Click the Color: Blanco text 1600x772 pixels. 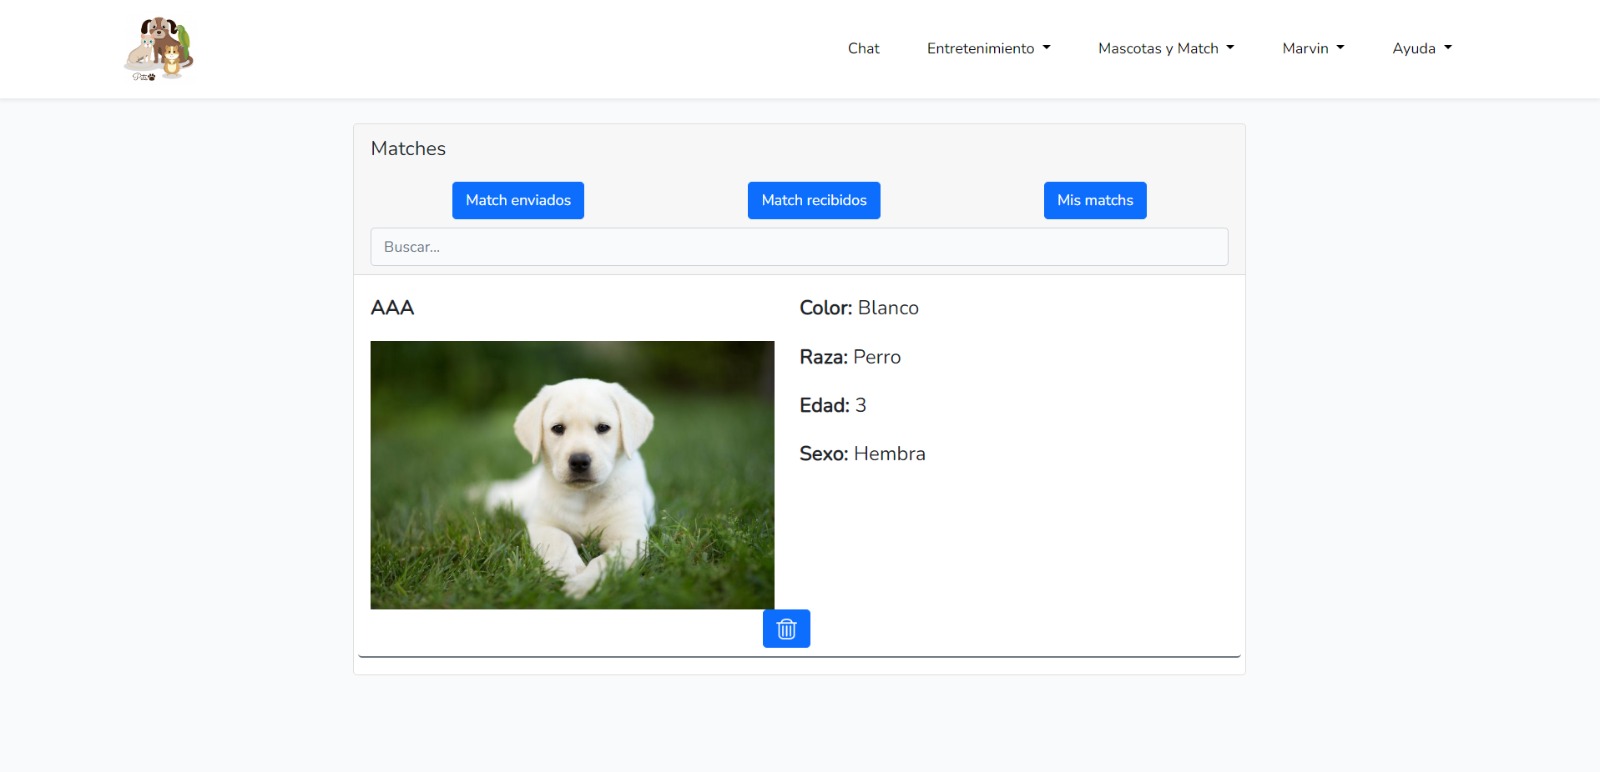(859, 308)
